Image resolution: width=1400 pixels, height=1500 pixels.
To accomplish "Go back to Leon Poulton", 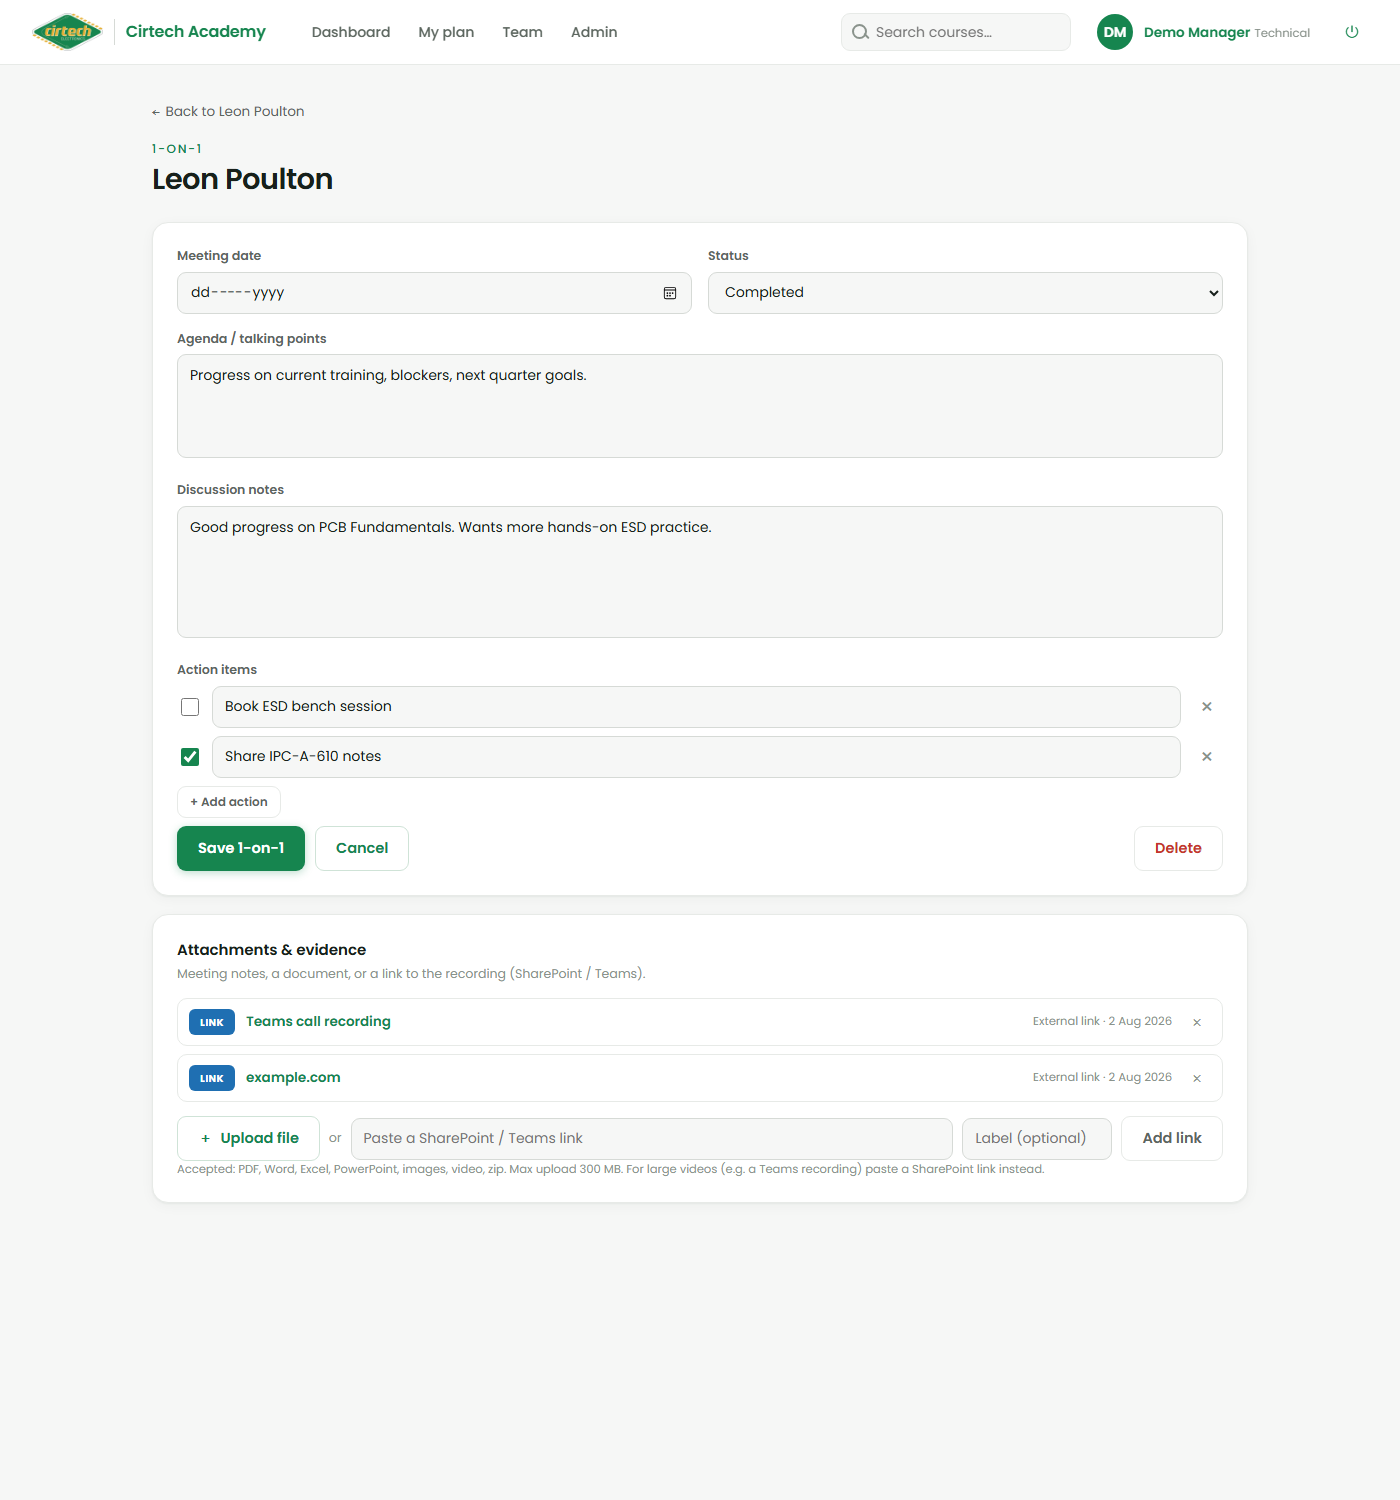I will point(228,111).
